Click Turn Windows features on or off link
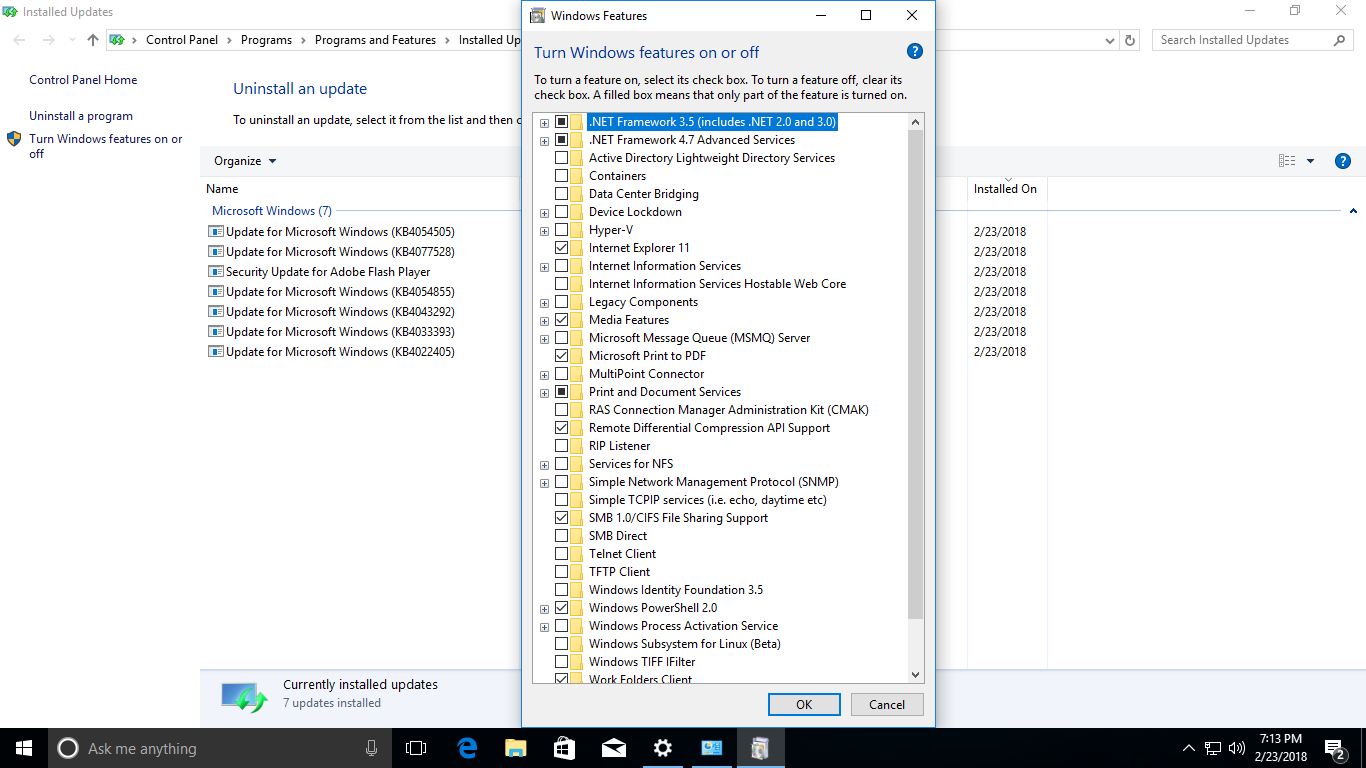Viewport: 1366px width, 768px height. click(x=106, y=146)
